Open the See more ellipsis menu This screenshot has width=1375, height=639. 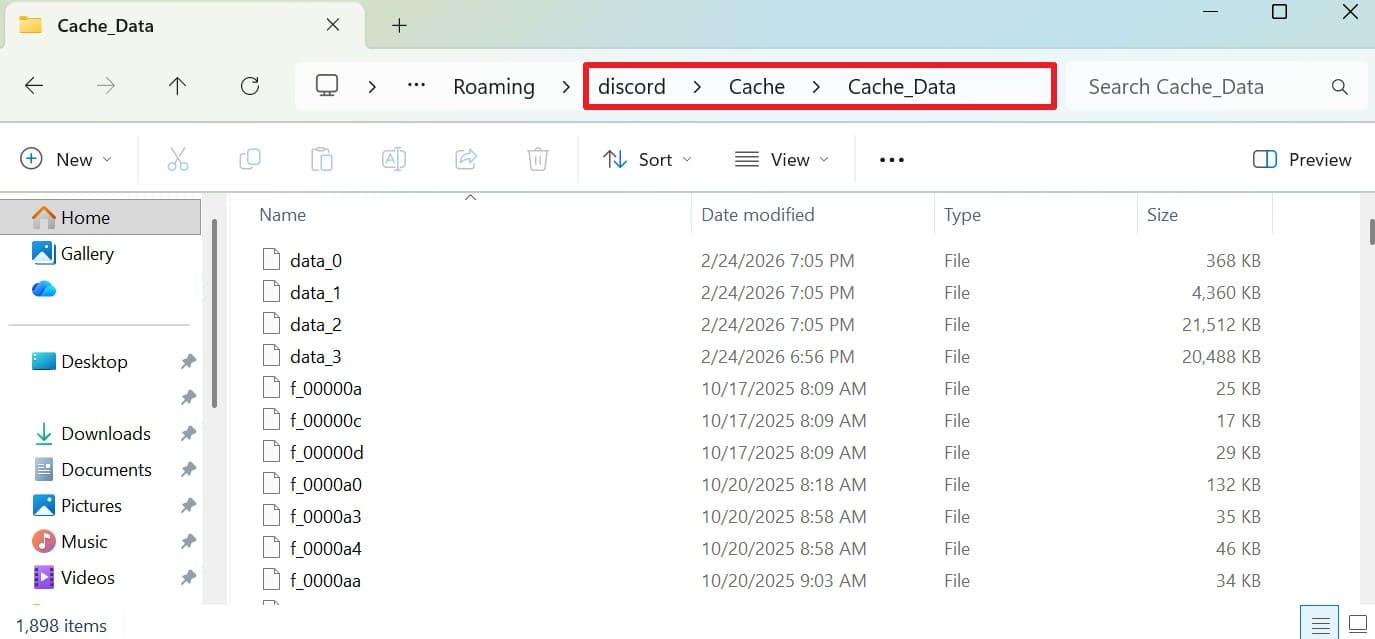(x=890, y=159)
